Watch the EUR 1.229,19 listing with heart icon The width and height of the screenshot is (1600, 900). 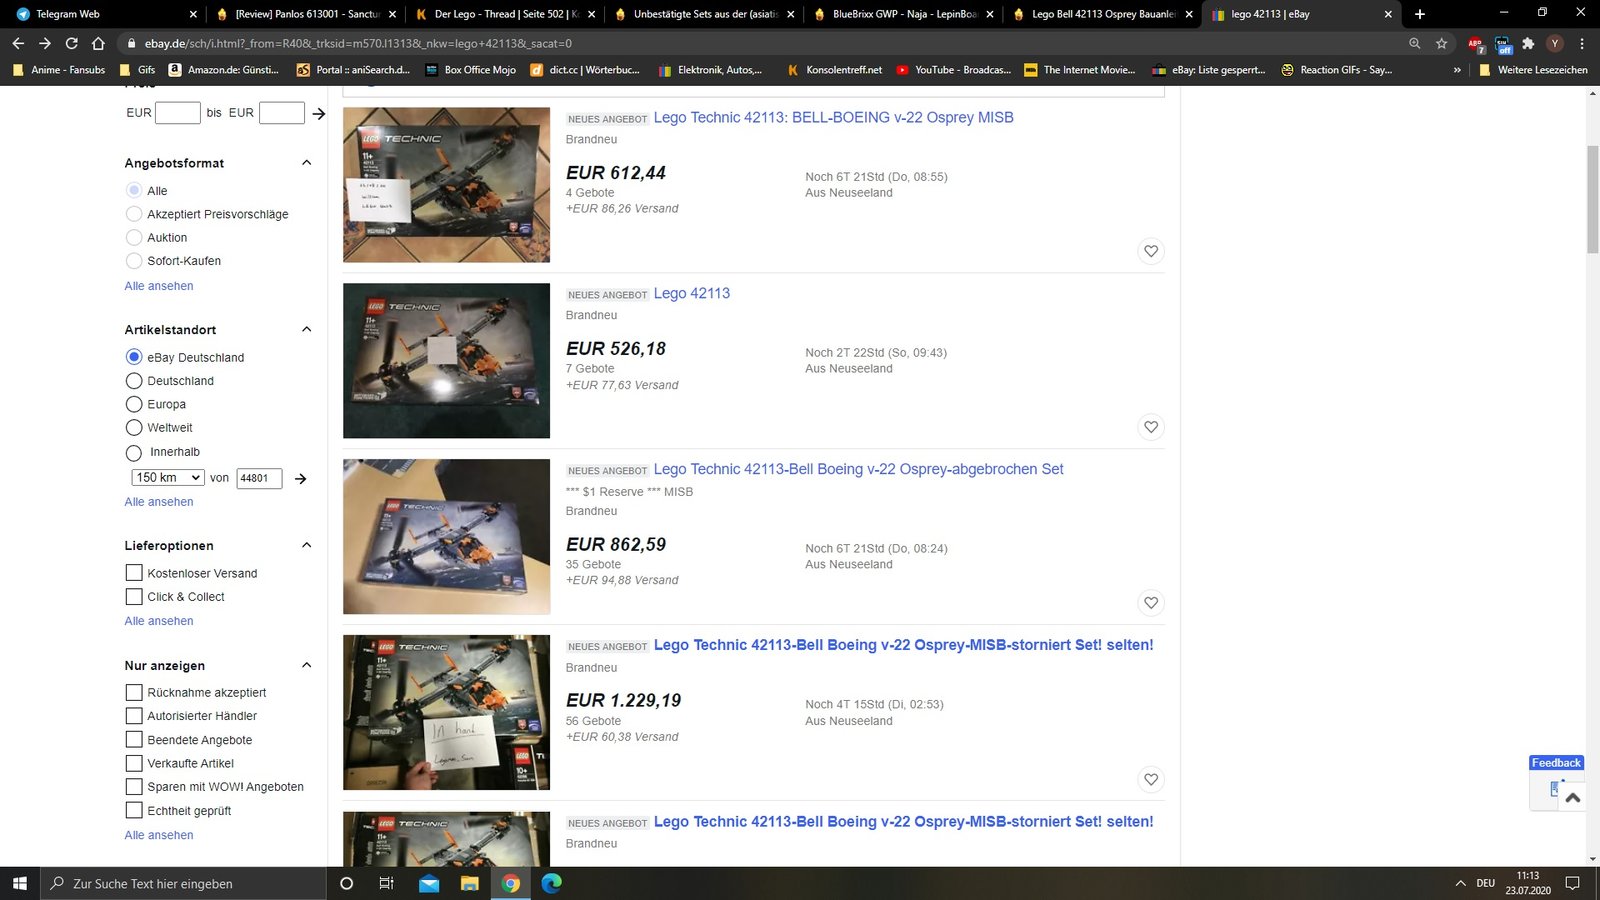tap(1151, 779)
